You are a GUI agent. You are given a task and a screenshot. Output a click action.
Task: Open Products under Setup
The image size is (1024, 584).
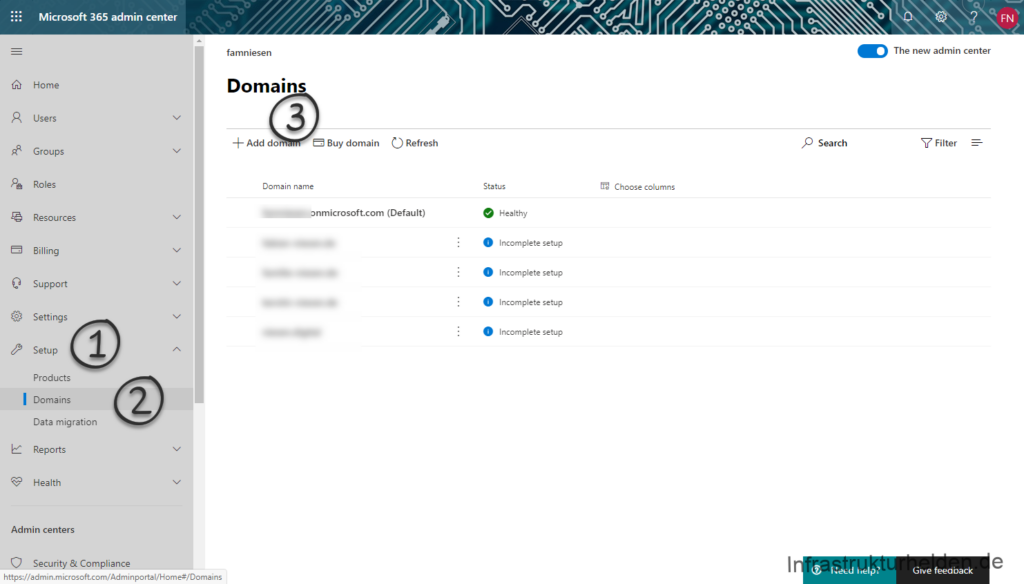coord(52,378)
